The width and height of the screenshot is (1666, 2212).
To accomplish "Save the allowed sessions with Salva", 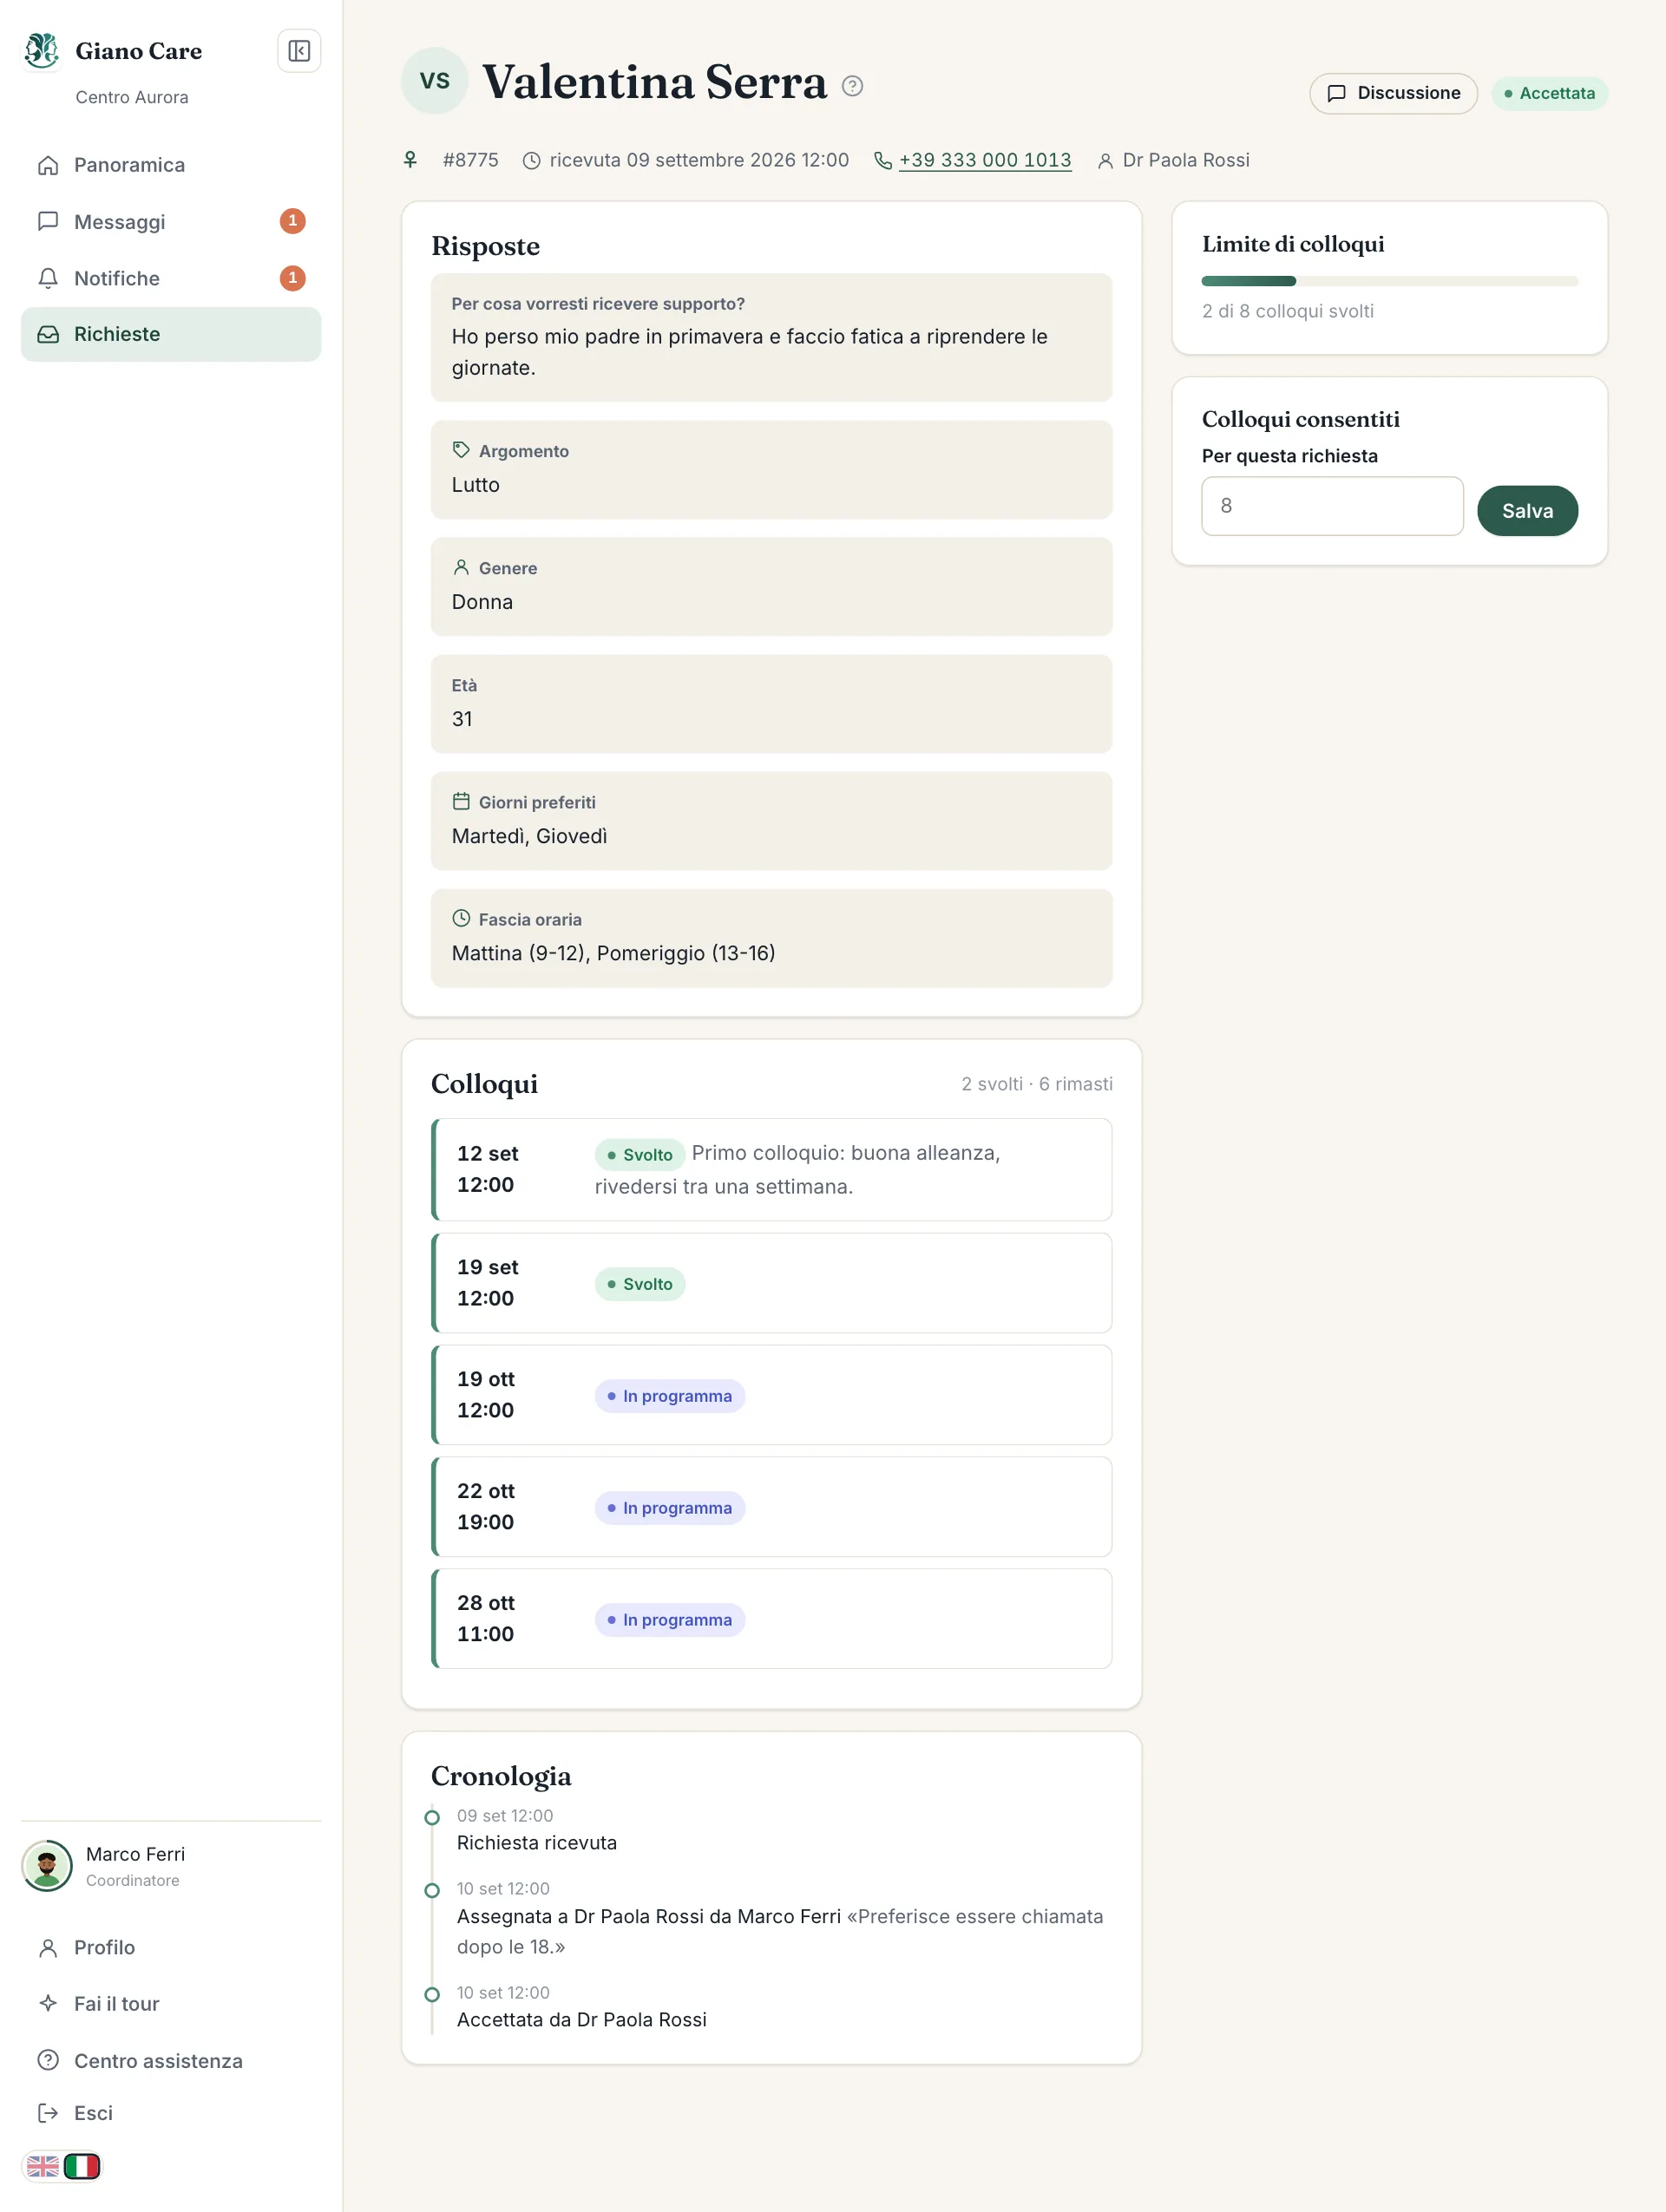I will click(1527, 511).
